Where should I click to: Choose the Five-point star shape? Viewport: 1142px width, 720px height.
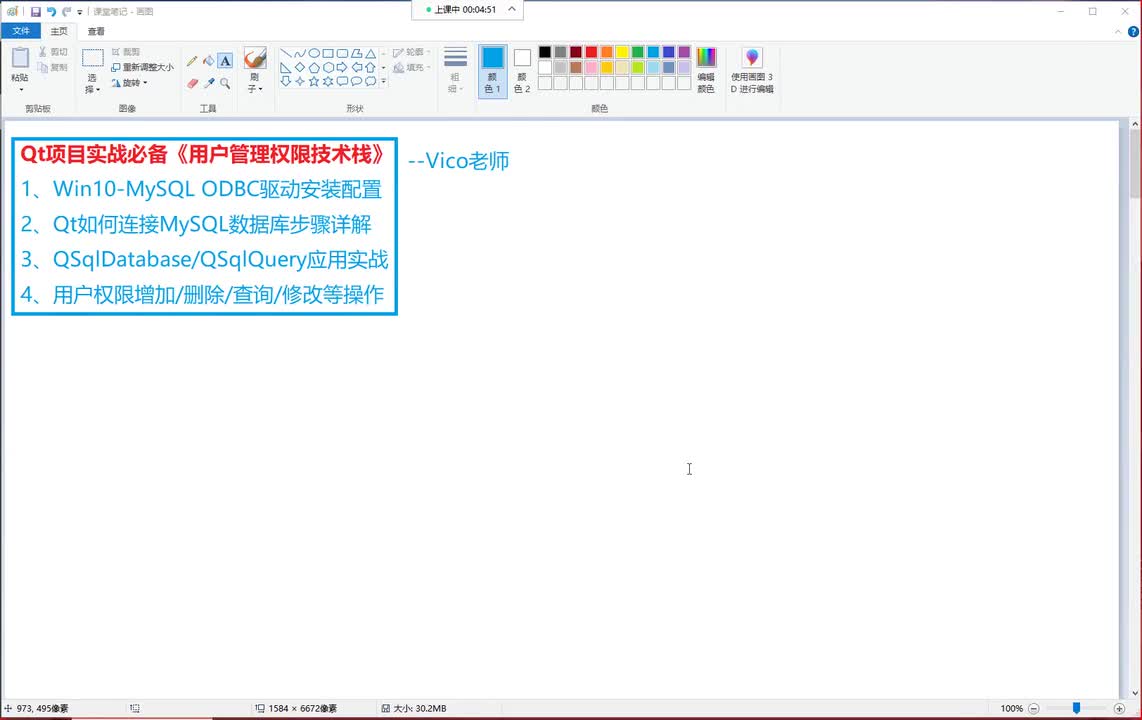pyautogui.click(x=314, y=81)
